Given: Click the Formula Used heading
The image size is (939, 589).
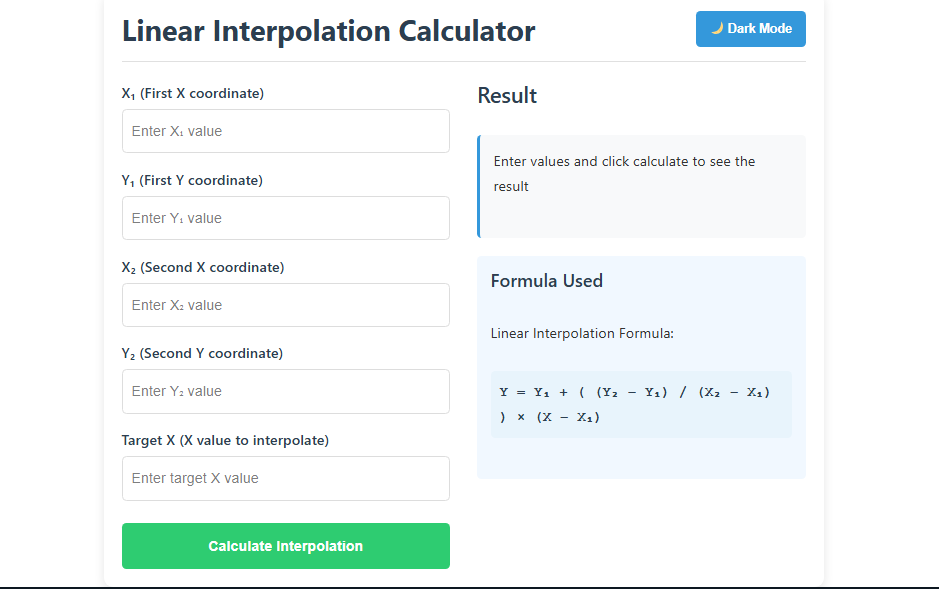Looking at the screenshot, I should click(x=546, y=281).
